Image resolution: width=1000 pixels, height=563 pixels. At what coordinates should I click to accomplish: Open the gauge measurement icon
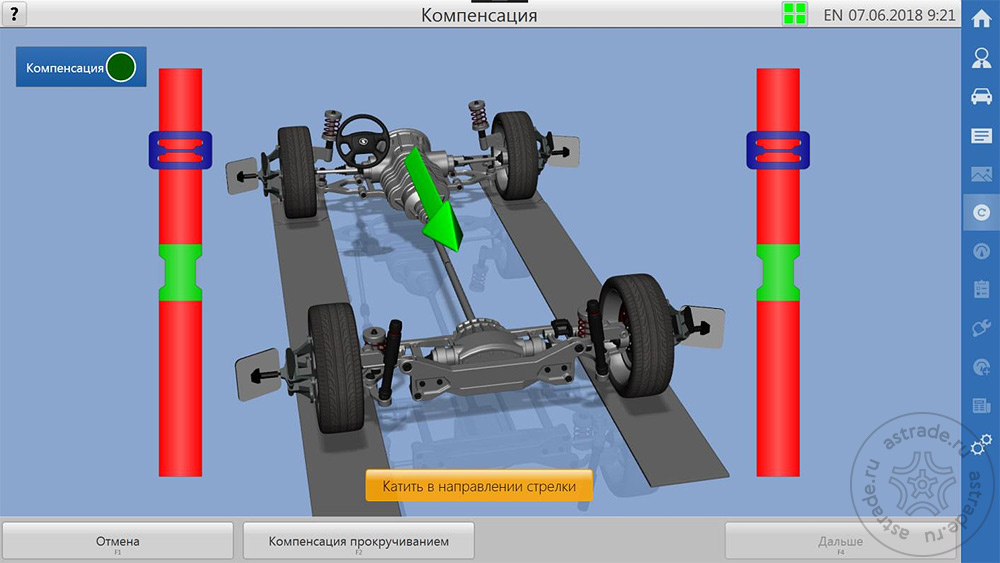tap(981, 251)
